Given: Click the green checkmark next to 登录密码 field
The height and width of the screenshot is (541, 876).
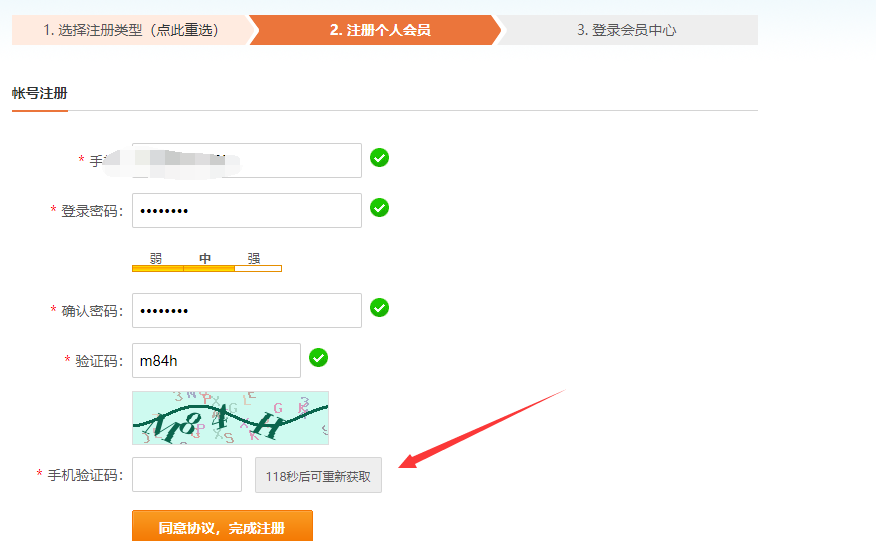Looking at the screenshot, I should tap(379, 207).
